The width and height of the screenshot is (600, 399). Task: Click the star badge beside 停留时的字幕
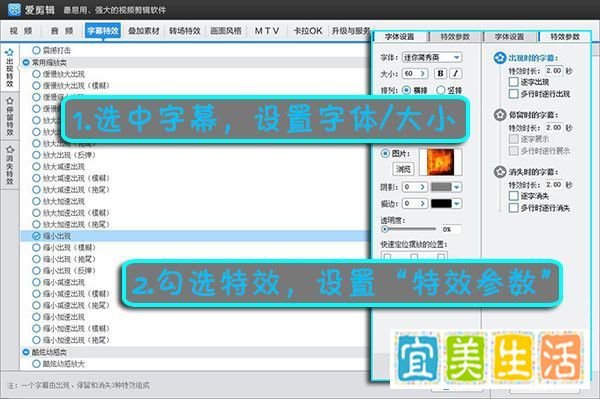pyautogui.click(x=500, y=115)
